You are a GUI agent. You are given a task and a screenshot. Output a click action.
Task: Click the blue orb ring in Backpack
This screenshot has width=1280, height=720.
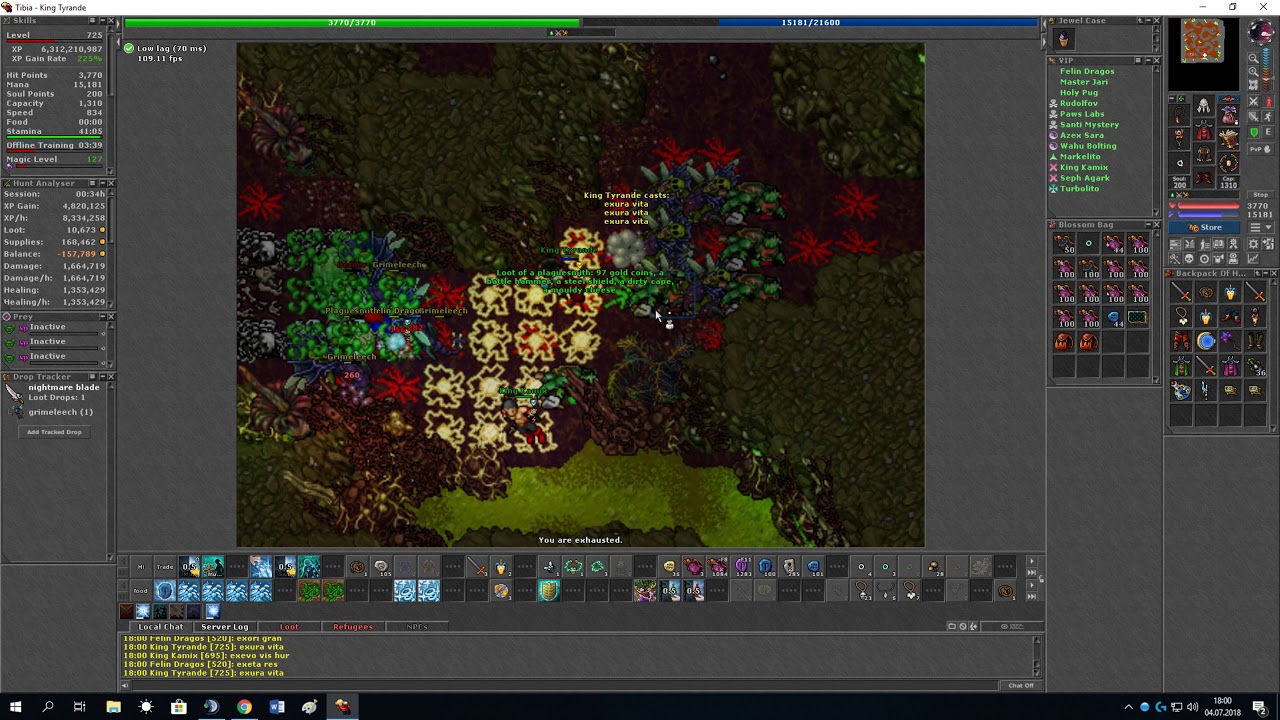[x=1206, y=341]
